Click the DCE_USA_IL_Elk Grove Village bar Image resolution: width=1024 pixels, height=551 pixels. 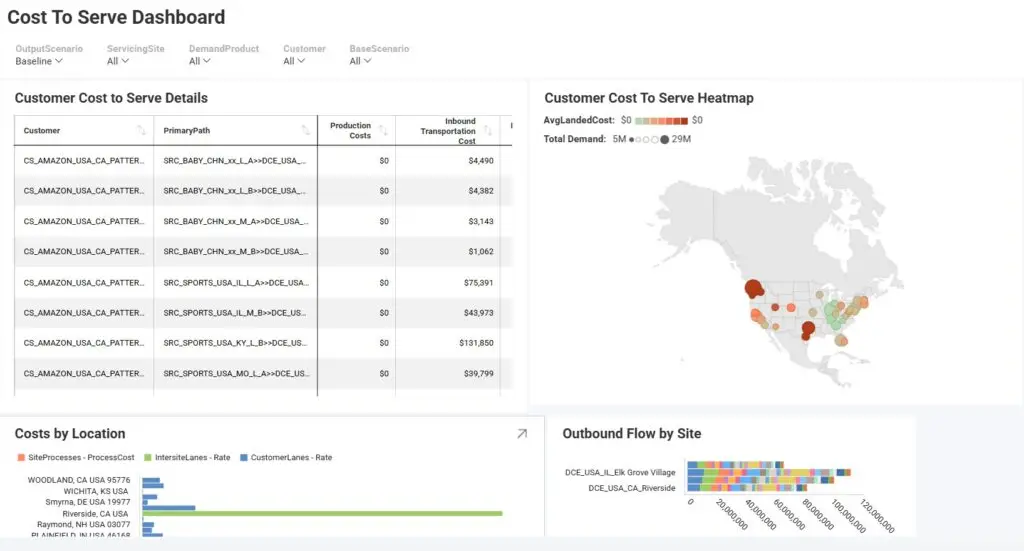[770, 472]
